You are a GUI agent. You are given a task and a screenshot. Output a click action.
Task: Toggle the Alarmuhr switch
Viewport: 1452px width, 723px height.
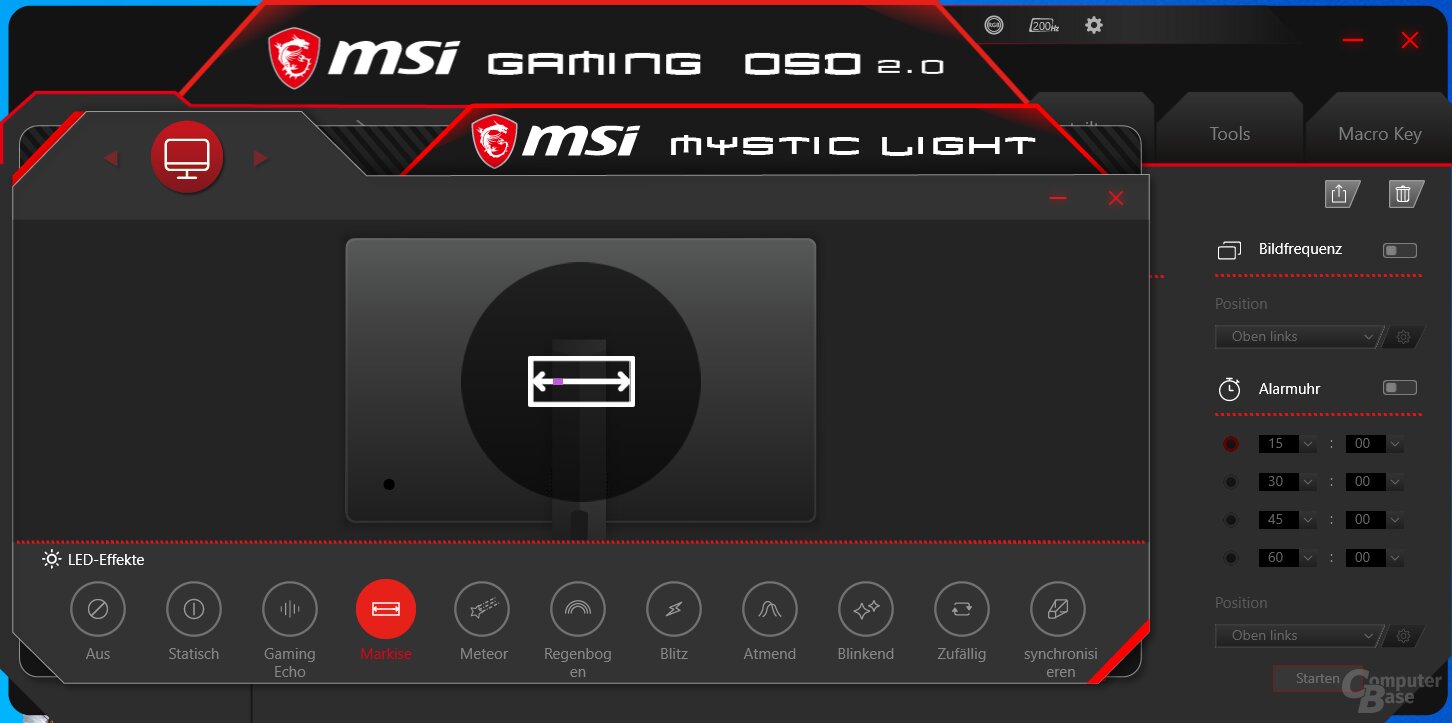coord(1400,388)
